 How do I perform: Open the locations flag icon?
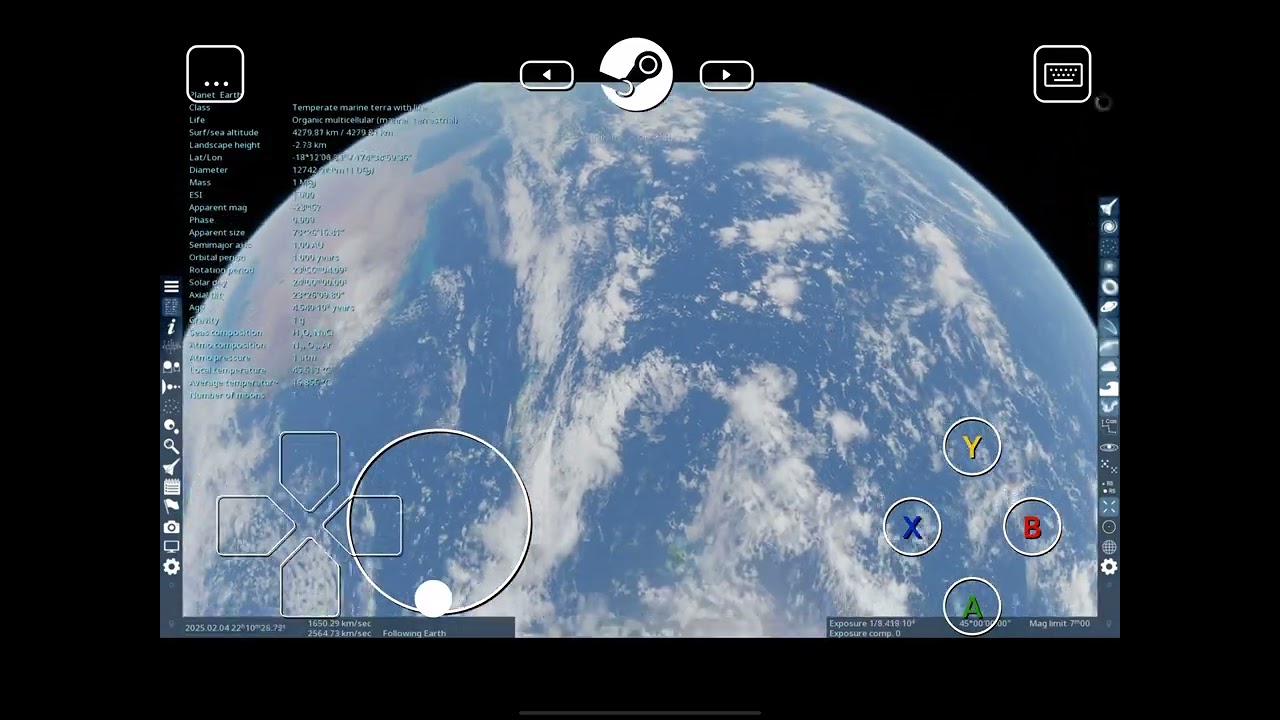pos(171,506)
